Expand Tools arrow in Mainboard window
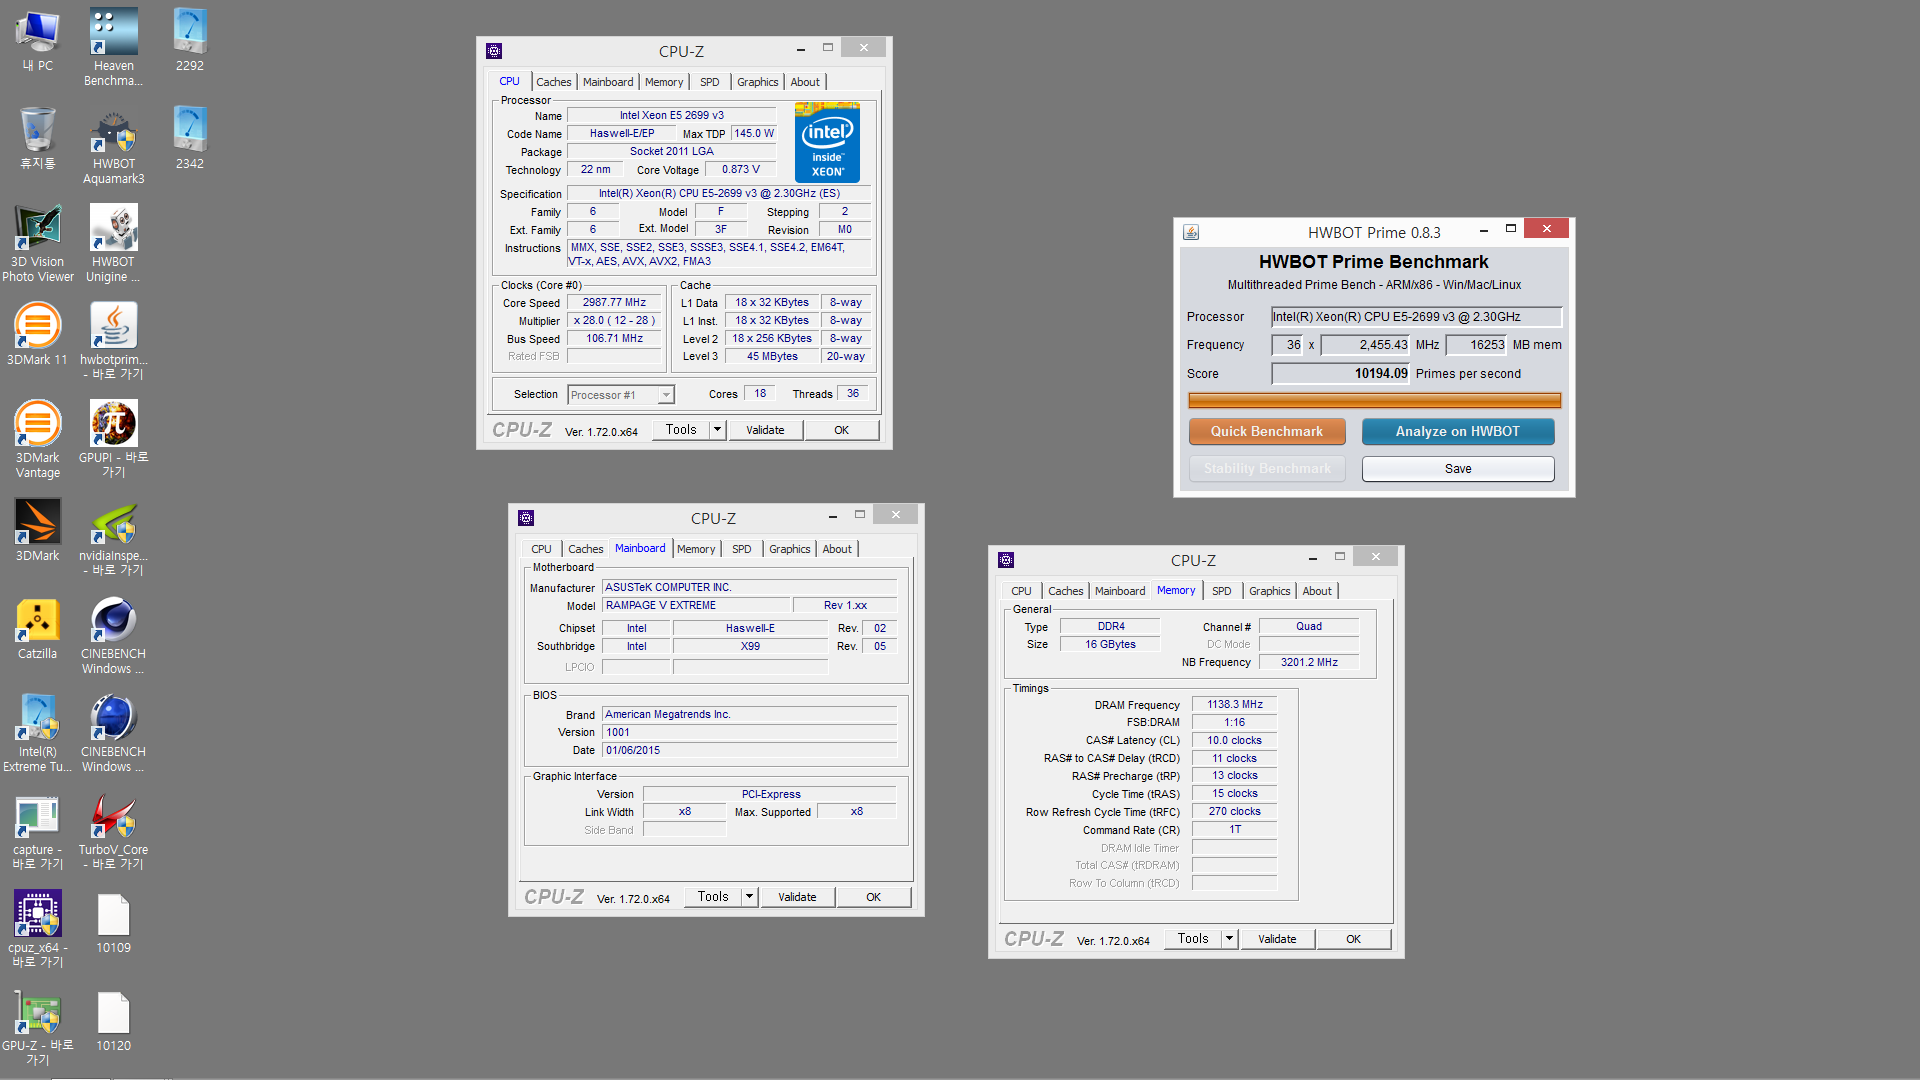Image resolution: width=1920 pixels, height=1080 pixels. pyautogui.click(x=749, y=897)
